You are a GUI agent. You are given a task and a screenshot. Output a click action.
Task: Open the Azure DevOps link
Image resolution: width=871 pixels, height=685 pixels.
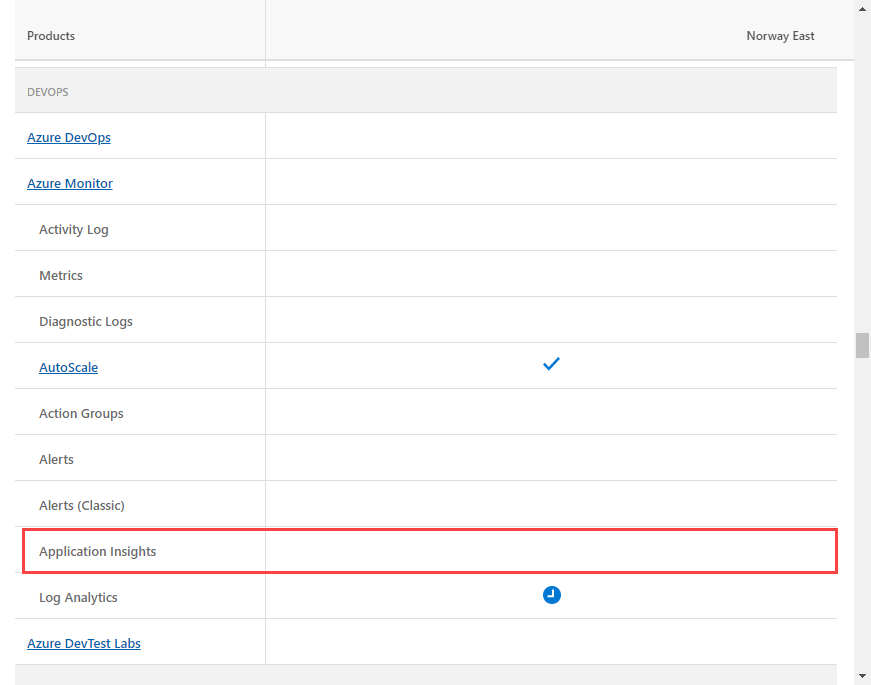(x=69, y=137)
